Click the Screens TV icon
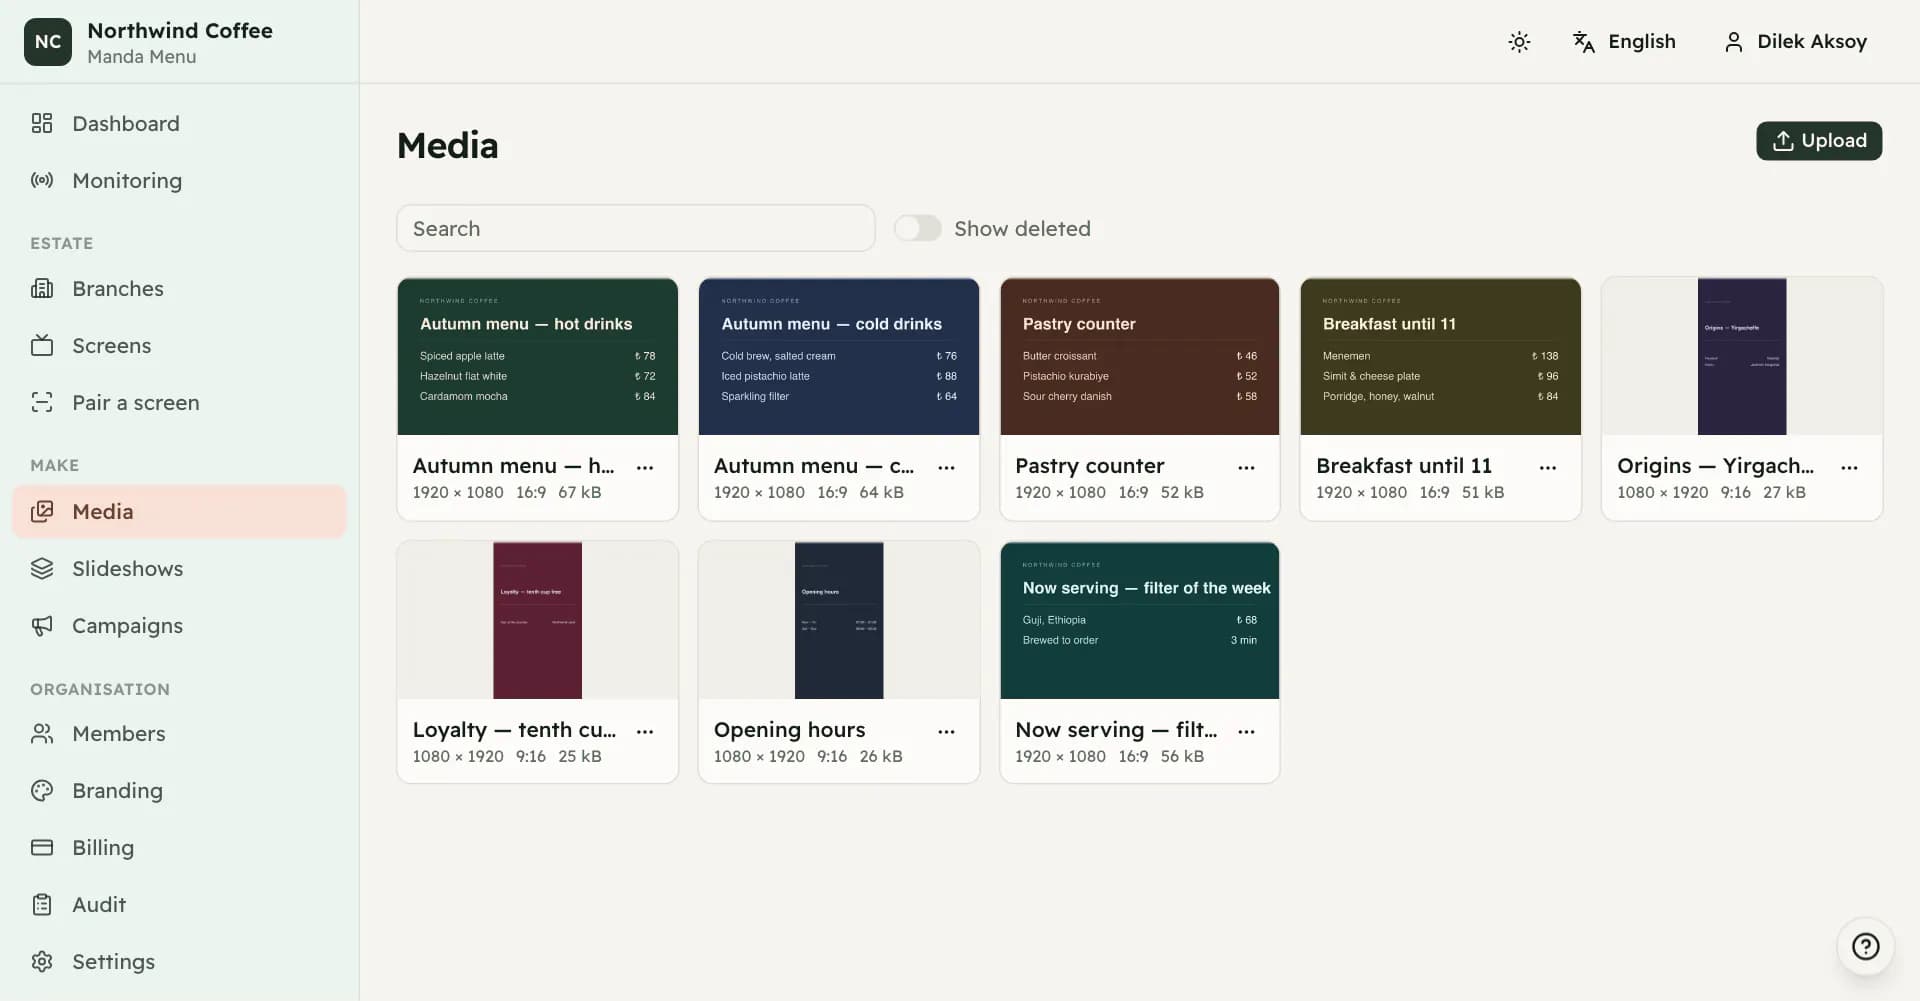 point(42,345)
